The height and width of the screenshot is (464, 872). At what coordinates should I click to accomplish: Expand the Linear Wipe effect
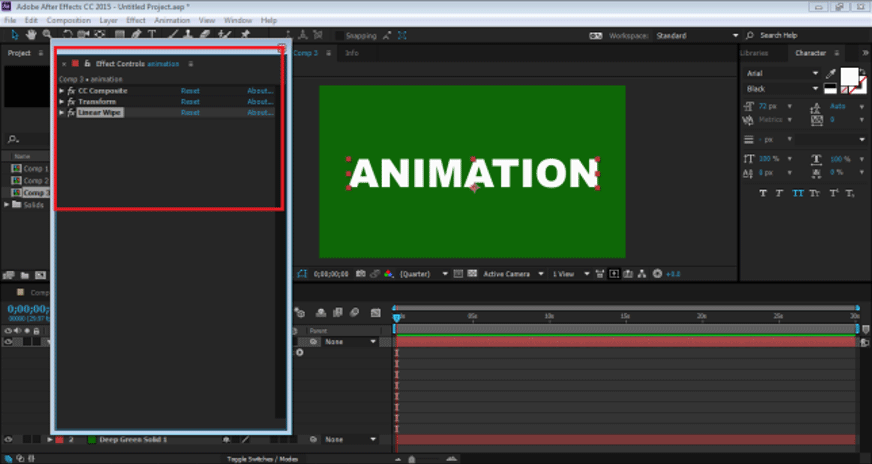61,112
